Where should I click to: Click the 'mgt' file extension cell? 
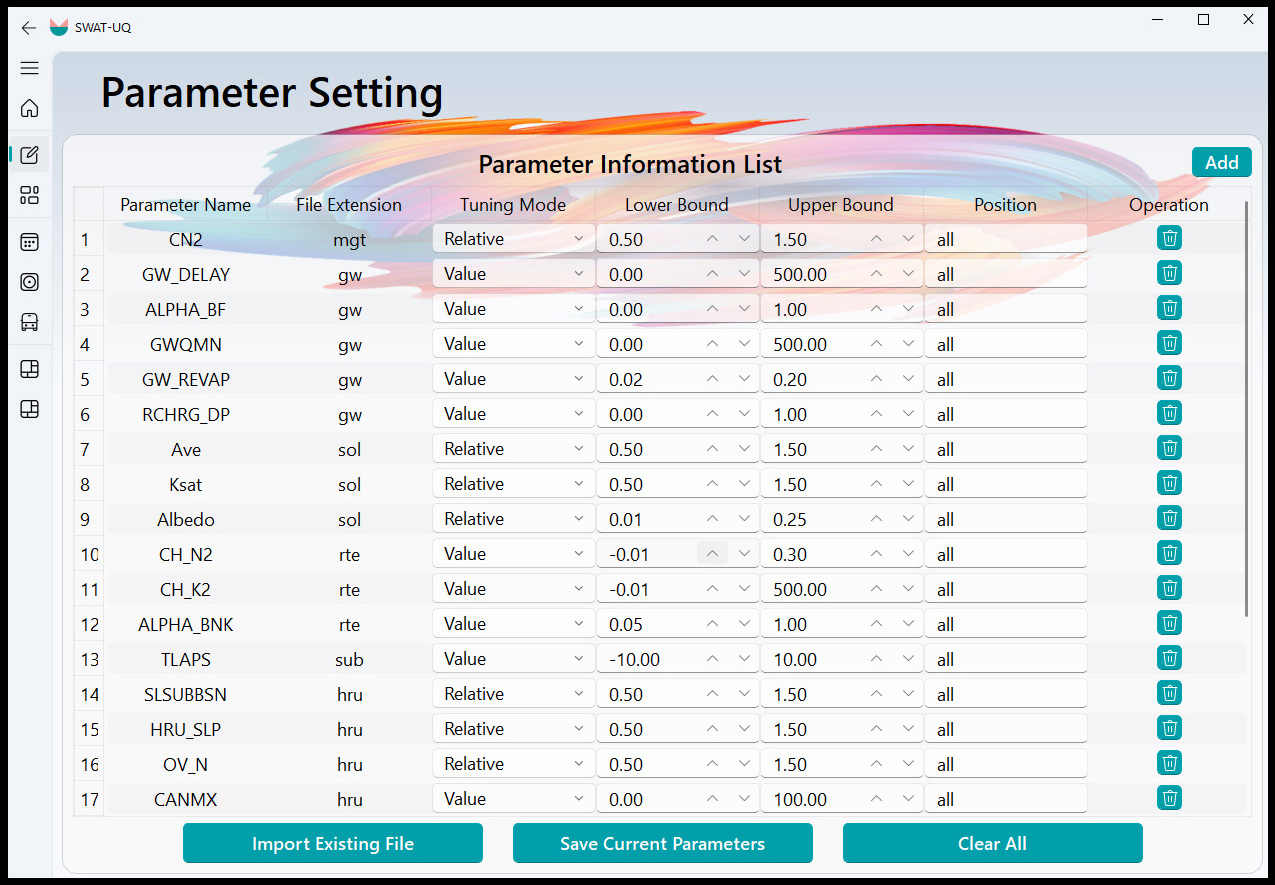(x=349, y=239)
